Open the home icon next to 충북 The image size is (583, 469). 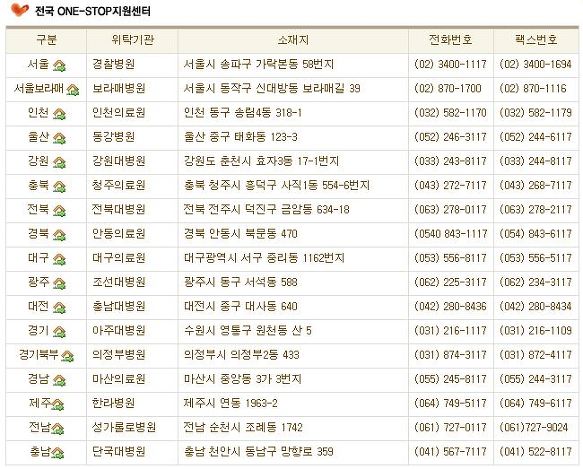59,187
